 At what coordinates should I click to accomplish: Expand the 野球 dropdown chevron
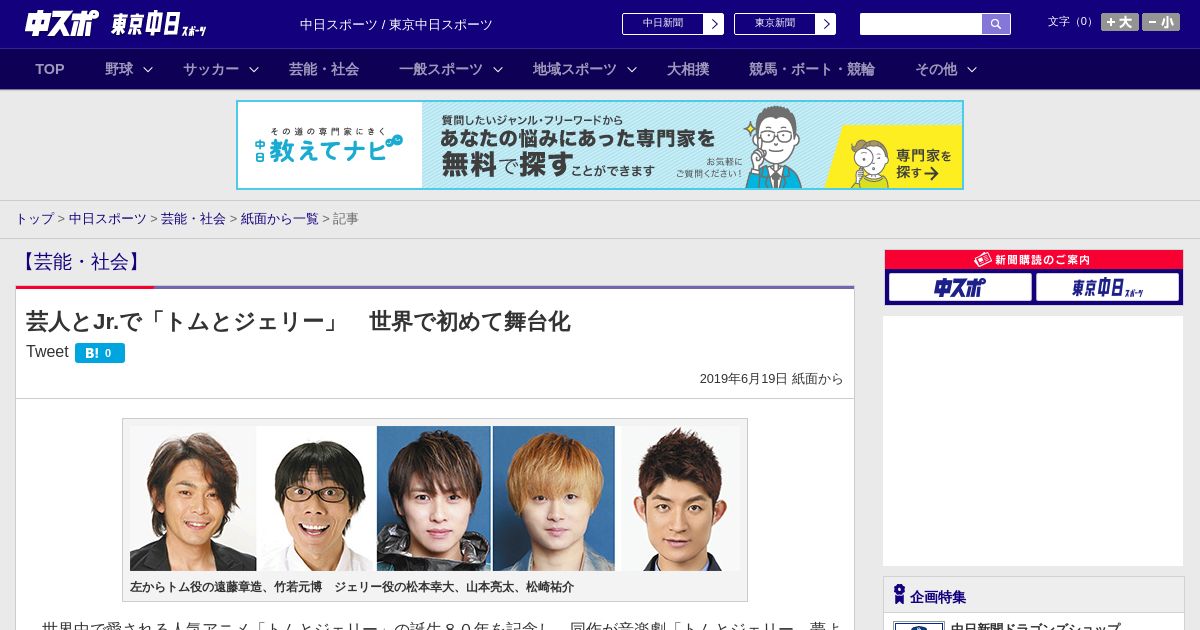148,69
